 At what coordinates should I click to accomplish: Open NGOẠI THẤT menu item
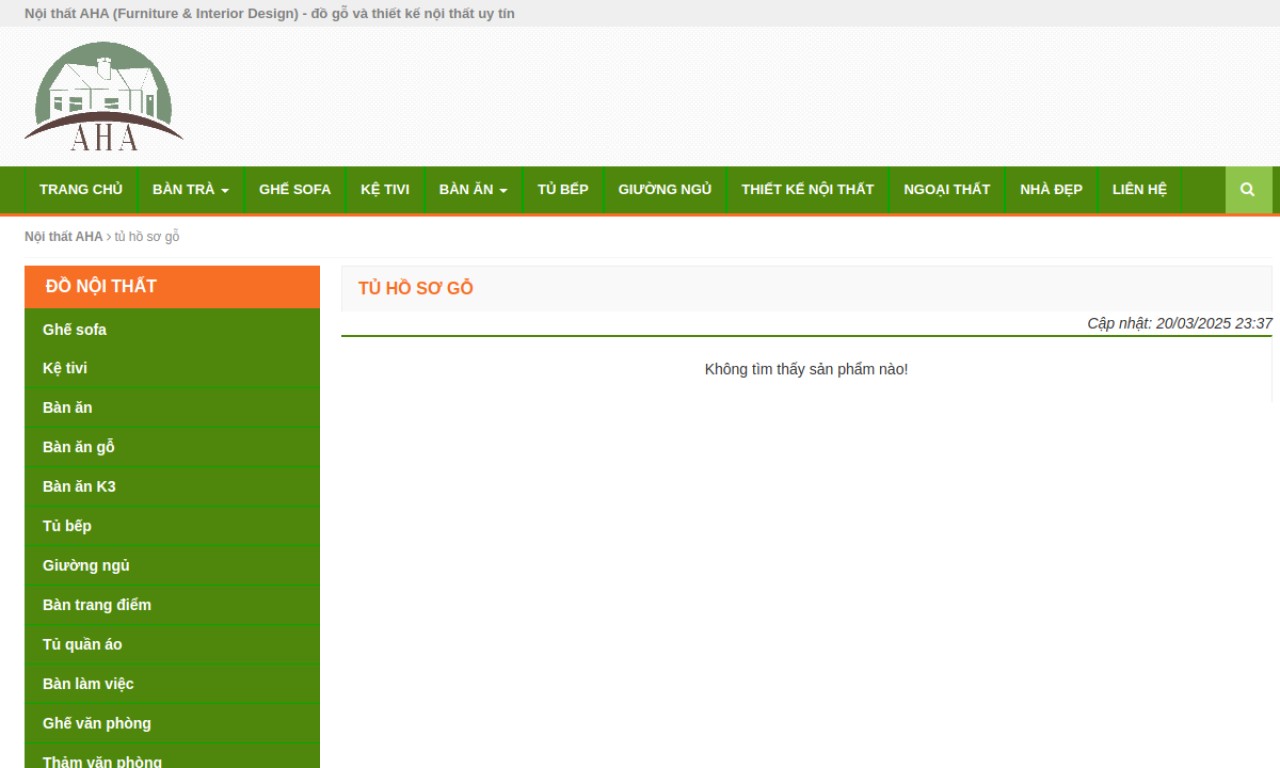click(x=947, y=190)
